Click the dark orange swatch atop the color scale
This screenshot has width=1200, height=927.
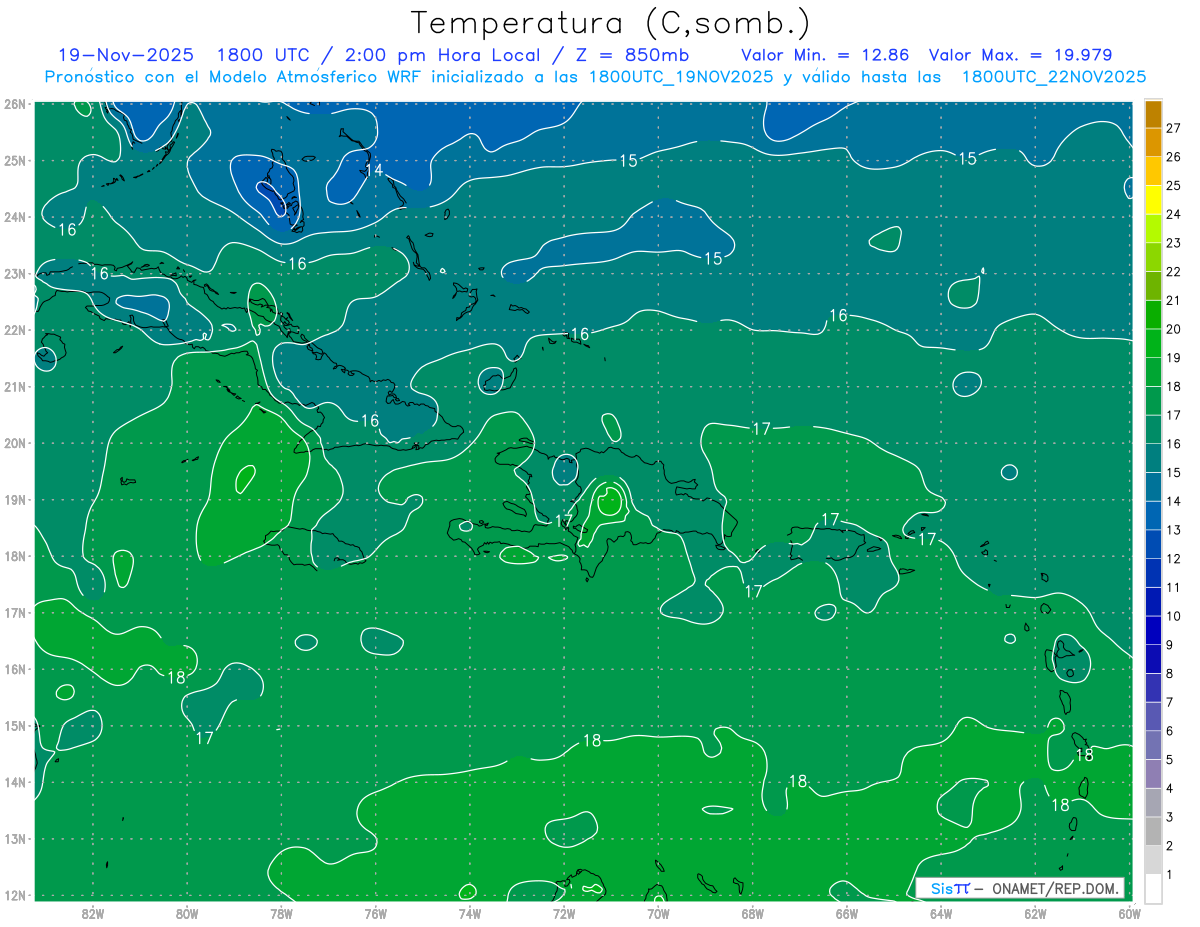[1153, 114]
